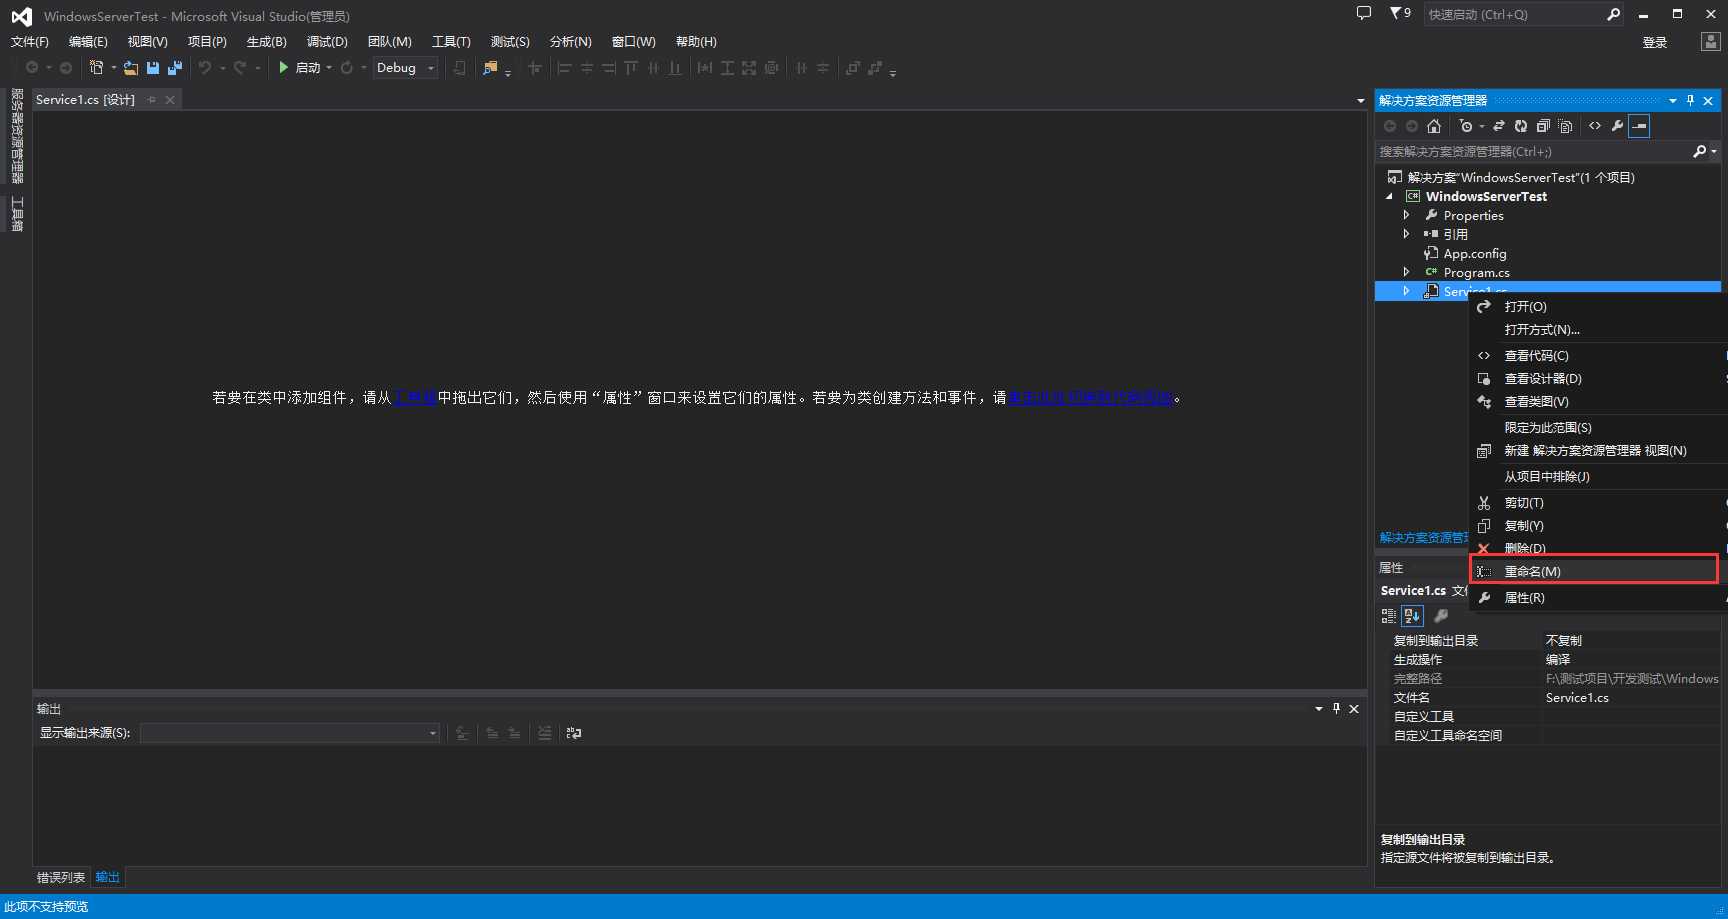Click the switch-to-code-view hyperlink in designer
Screen dimensions: 1728x919
coord(1090,398)
